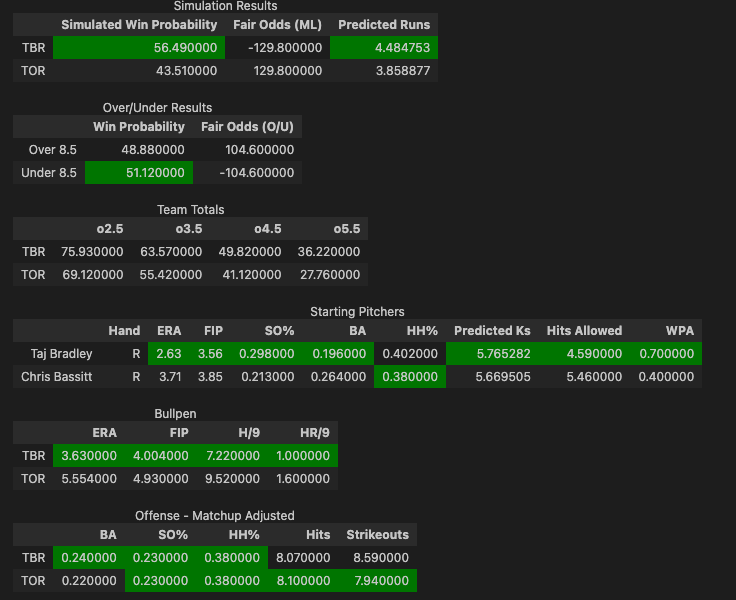Select Chris Bassitt SO% value 0.213000
Image resolution: width=736 pixels, height=600 pixels.
pyautogui.click(x=268, y=377)
